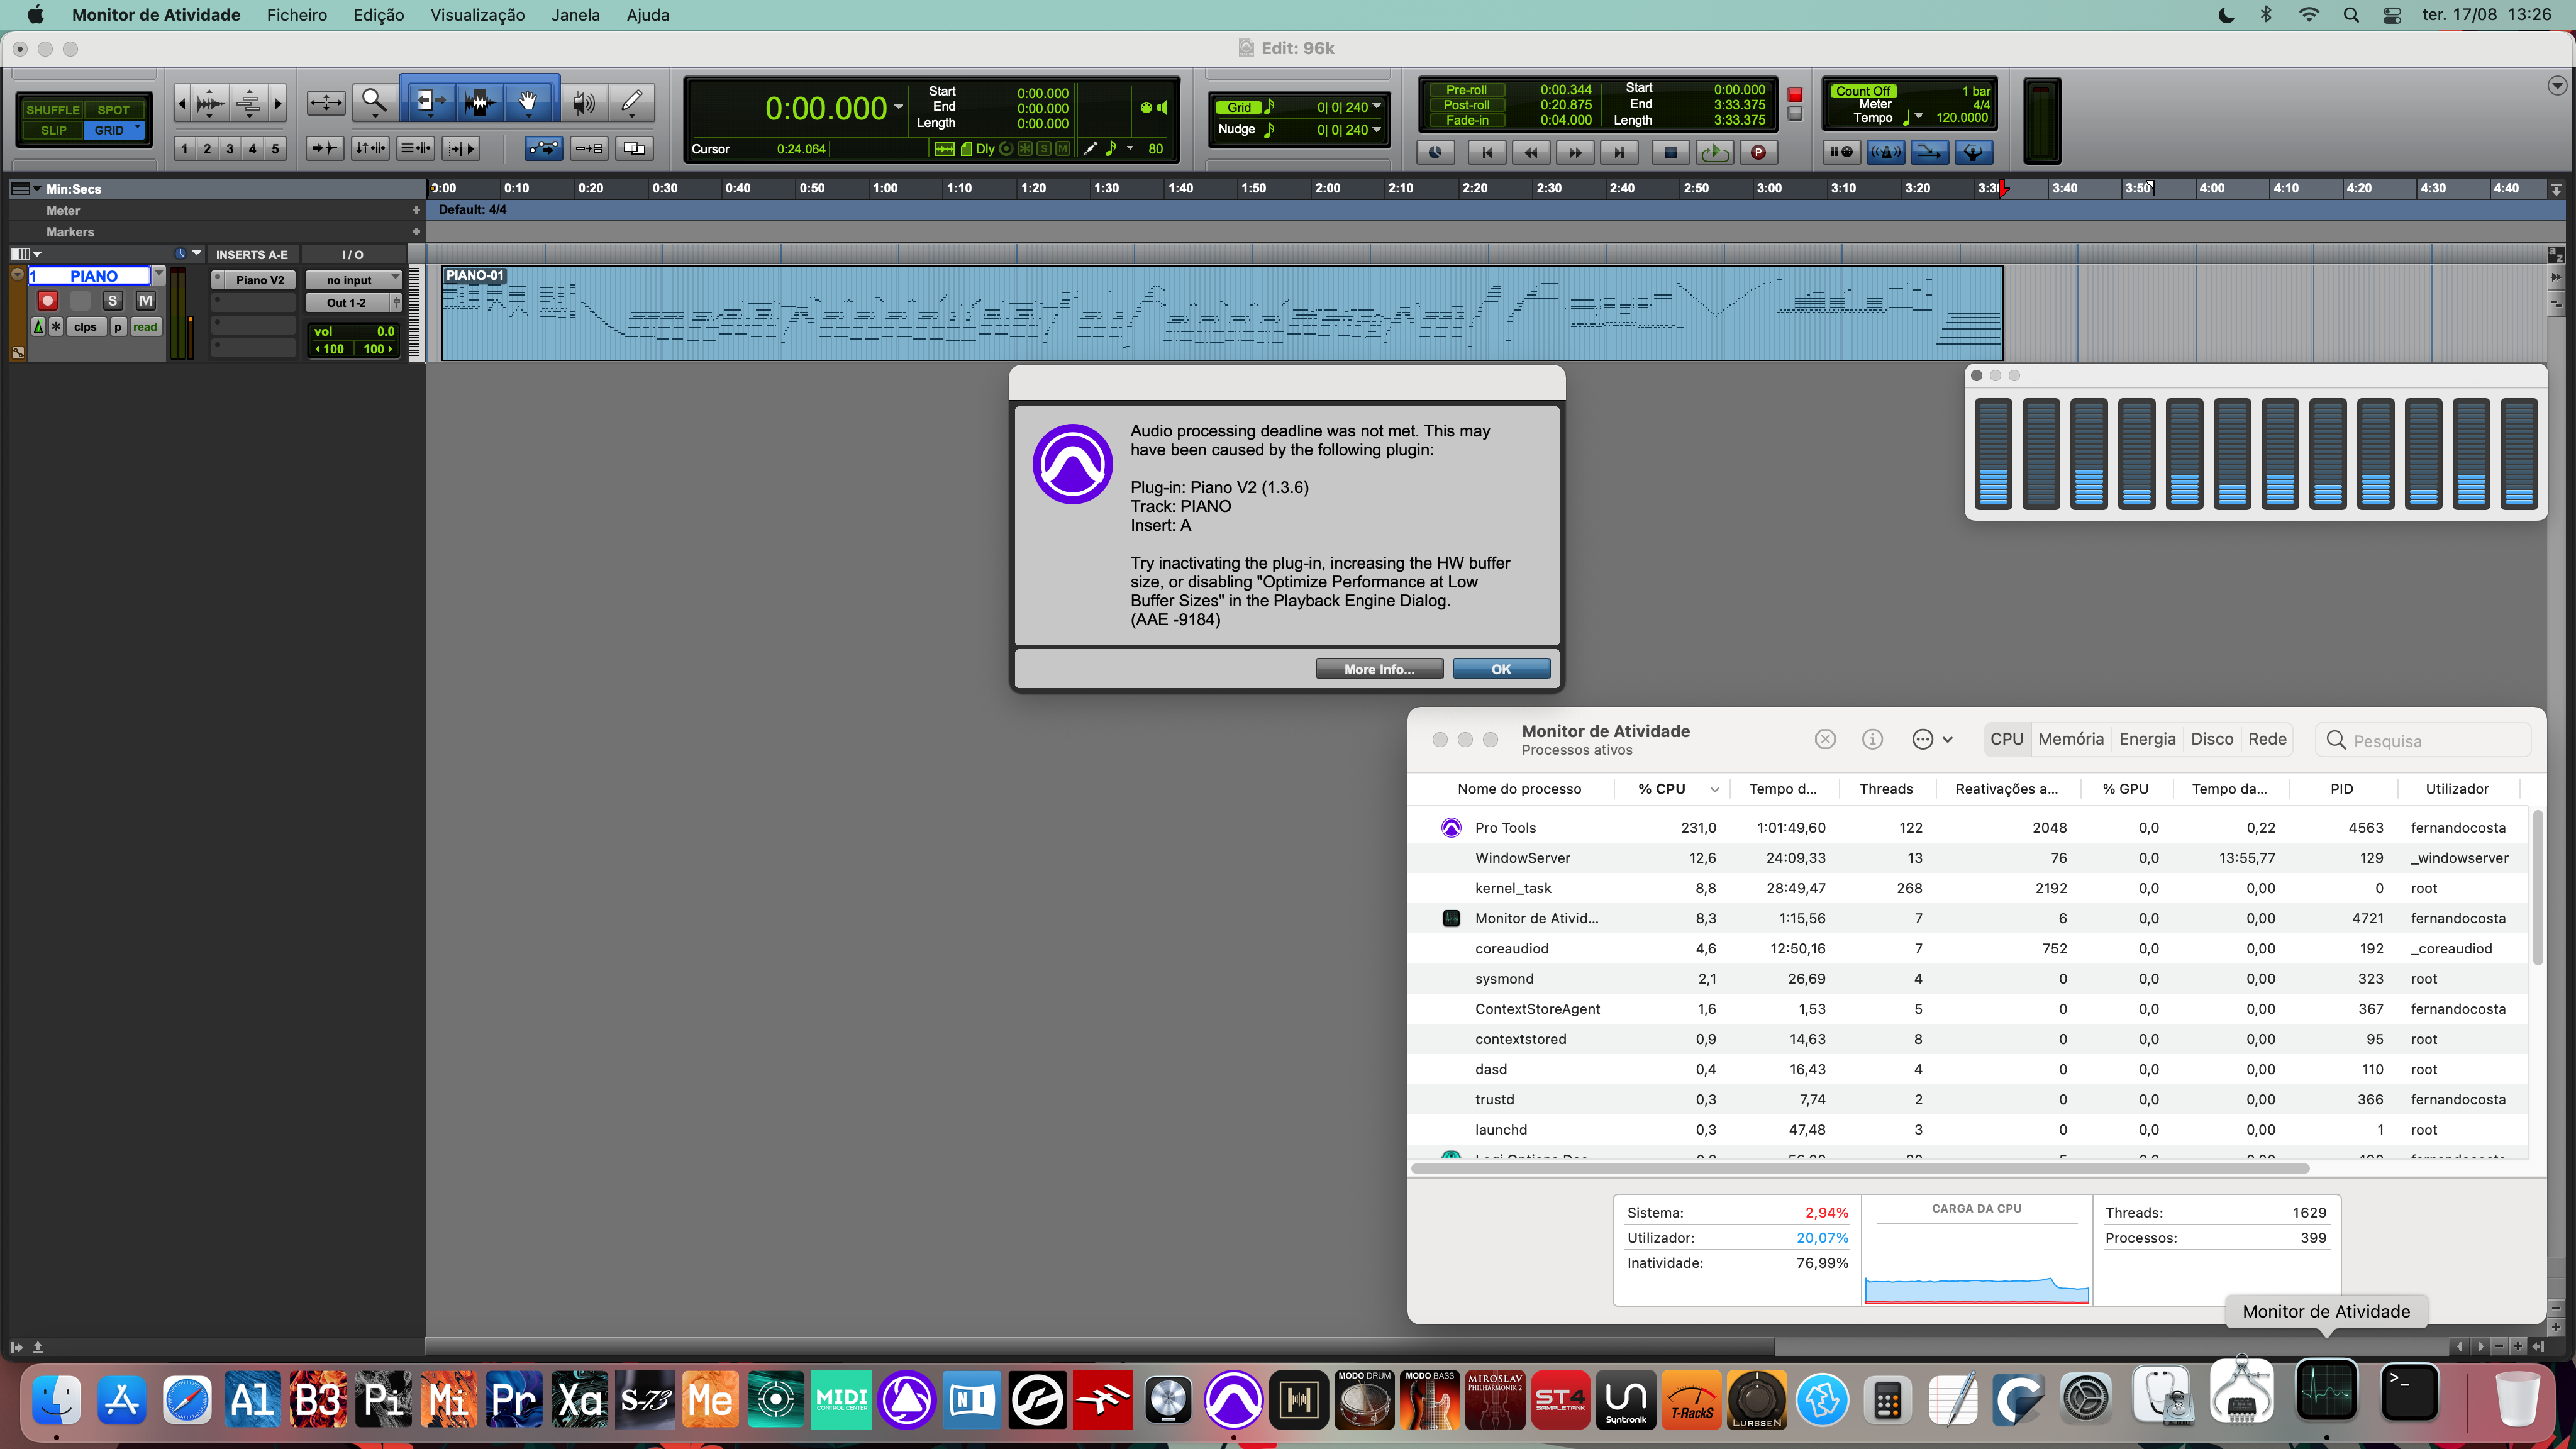
Task: Click the PIANO-01 MIDI clip
Action: (1222, 312)
